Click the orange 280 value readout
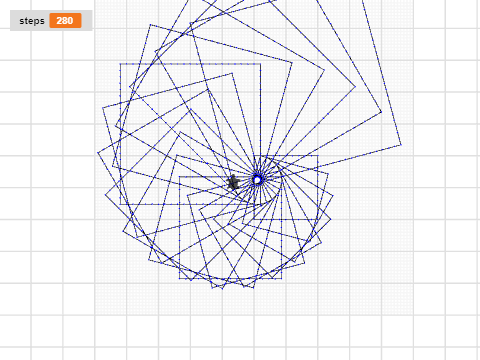This screenshot has height=360, width=480. point(65,21)
